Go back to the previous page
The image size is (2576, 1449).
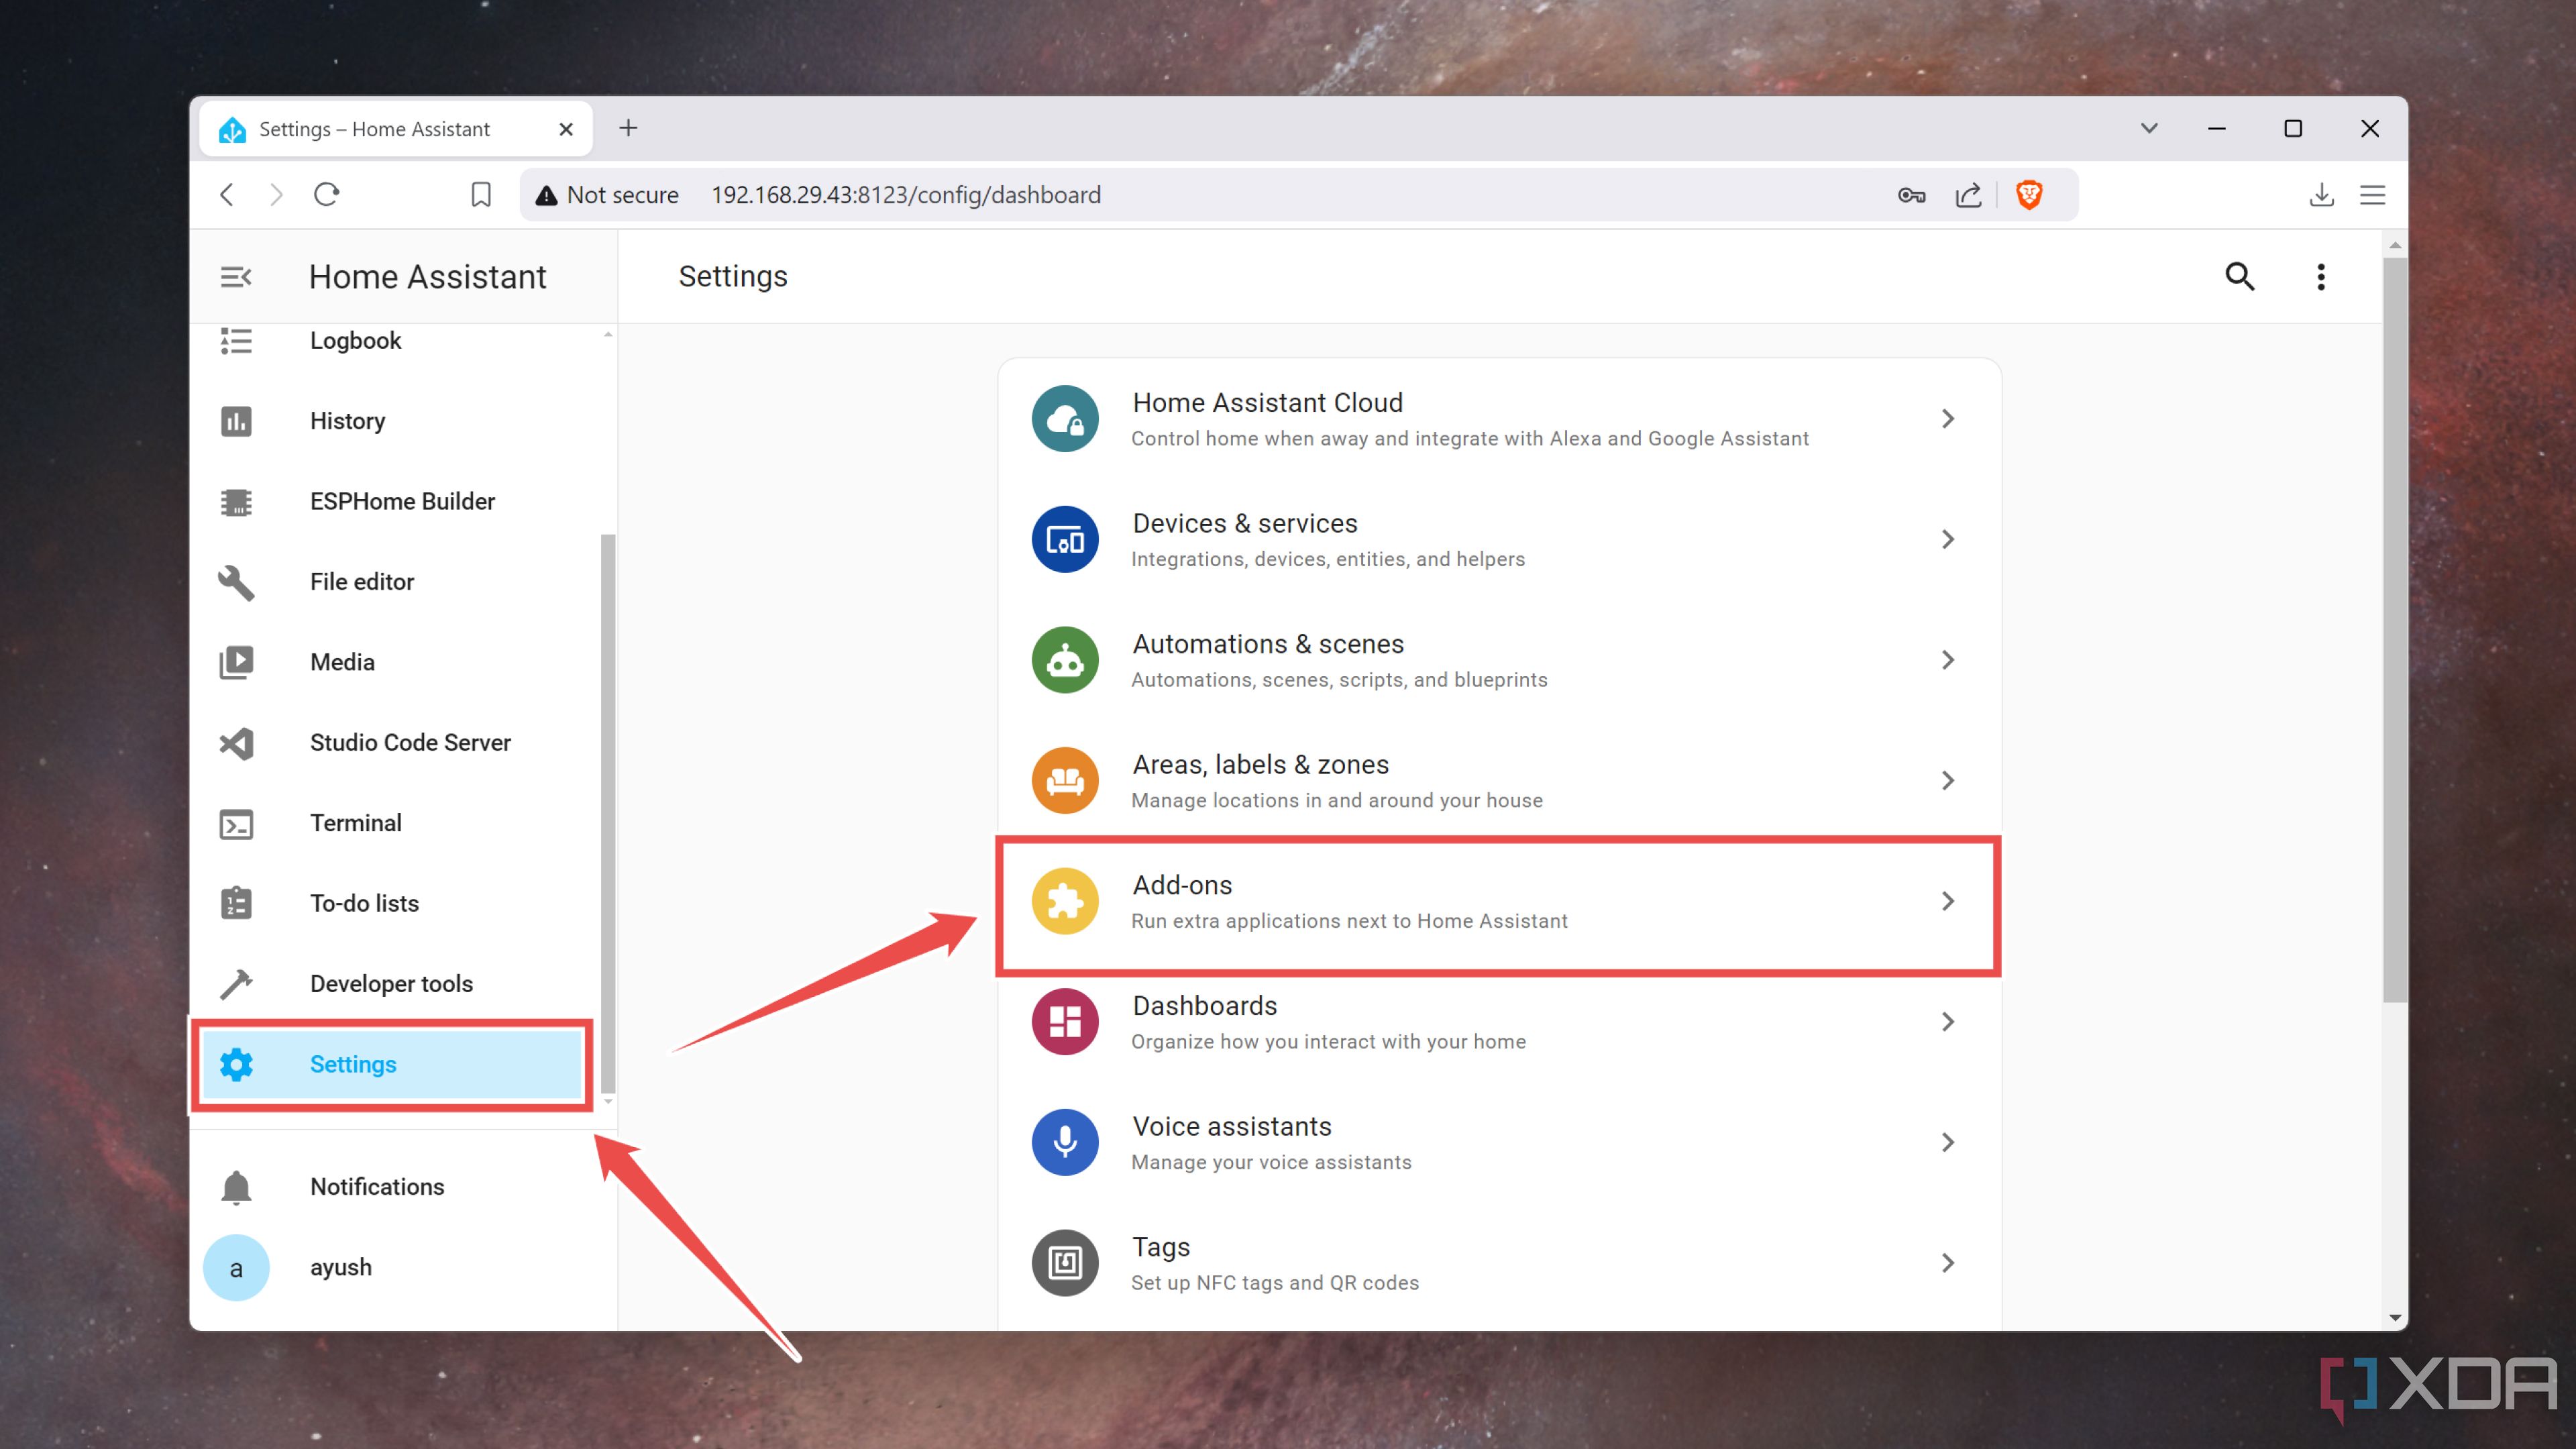point(227,194)
